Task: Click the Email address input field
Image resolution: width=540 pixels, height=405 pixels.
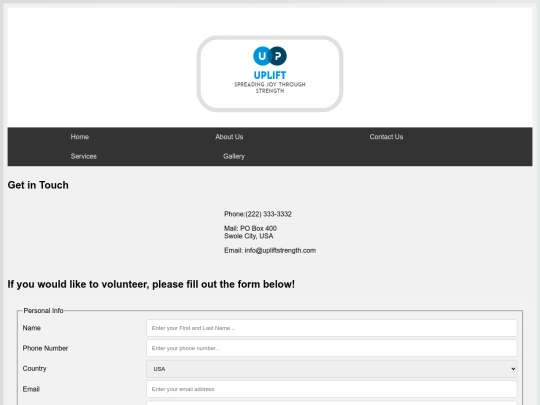Action: click(332, 389)
